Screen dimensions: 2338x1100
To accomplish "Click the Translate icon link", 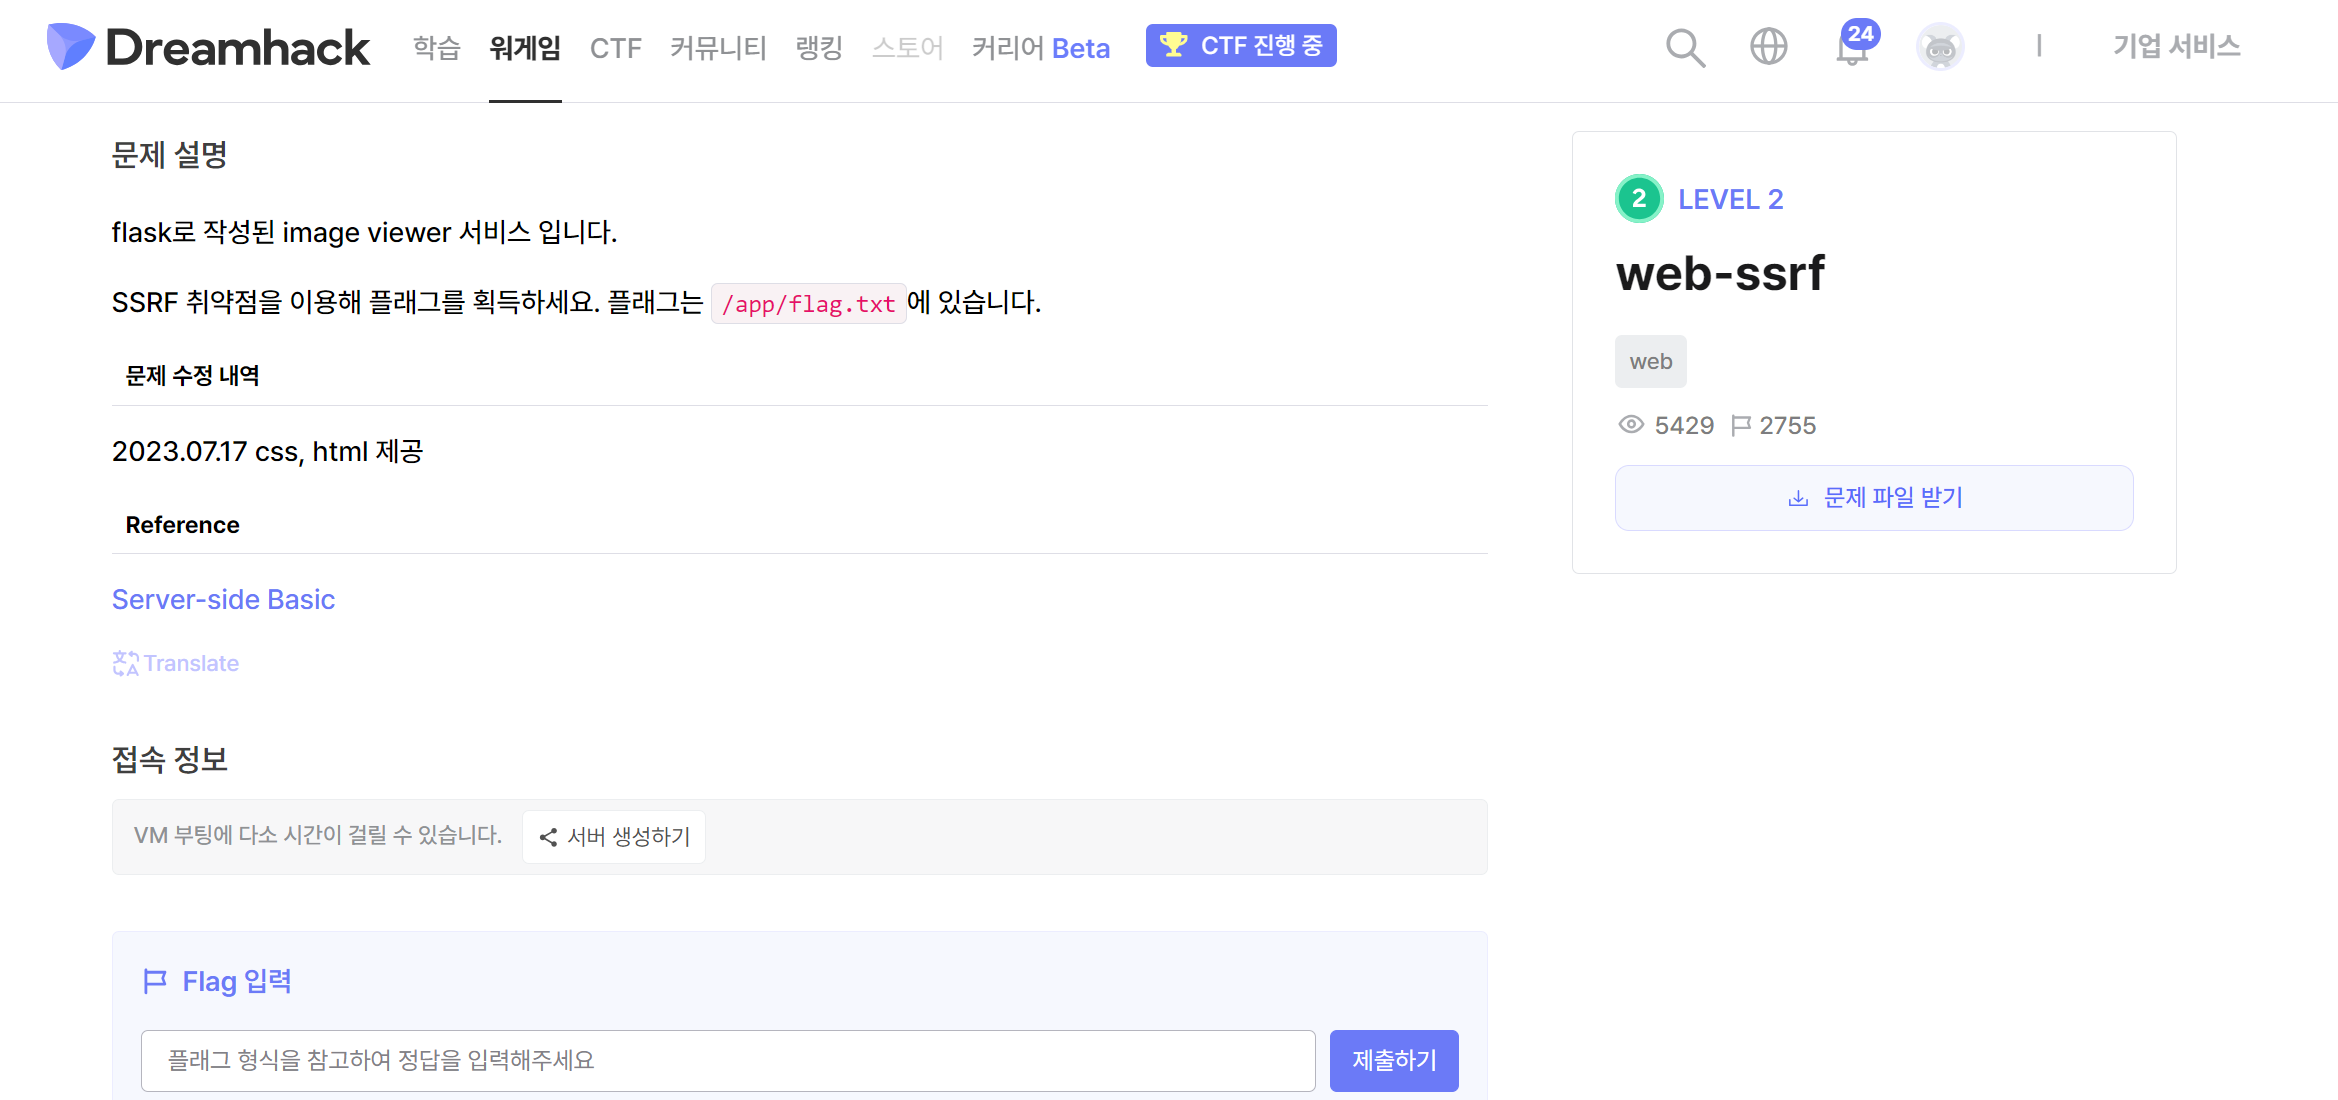I will pyautogui.click(x=176, y=663).
